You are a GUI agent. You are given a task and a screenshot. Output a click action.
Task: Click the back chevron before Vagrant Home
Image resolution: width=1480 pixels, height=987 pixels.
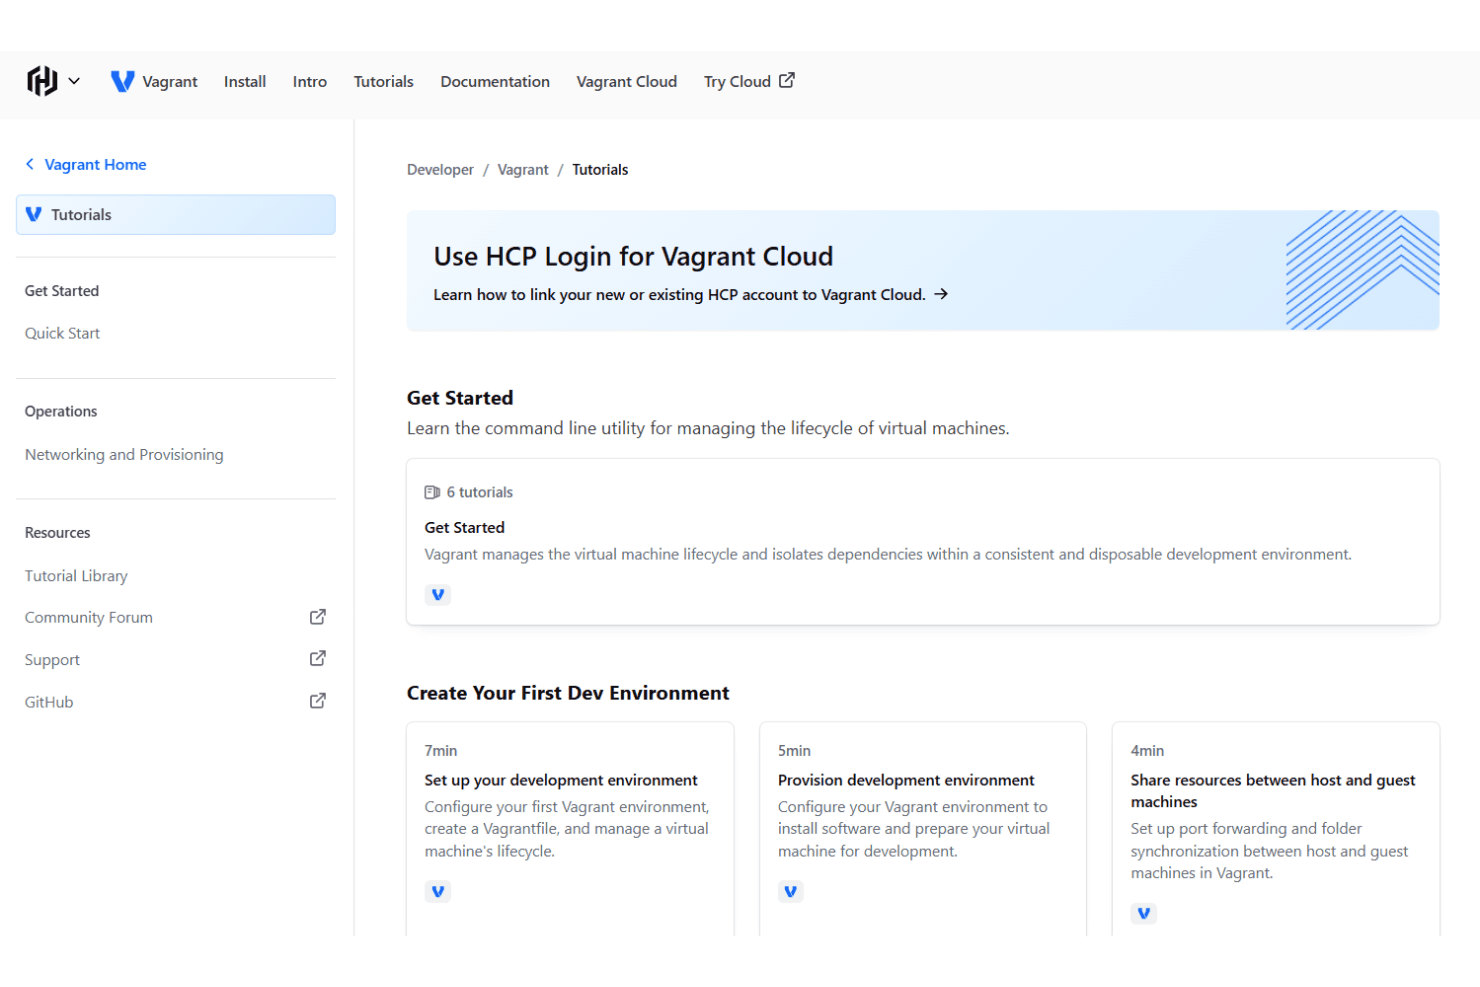[x=30, y=164]
